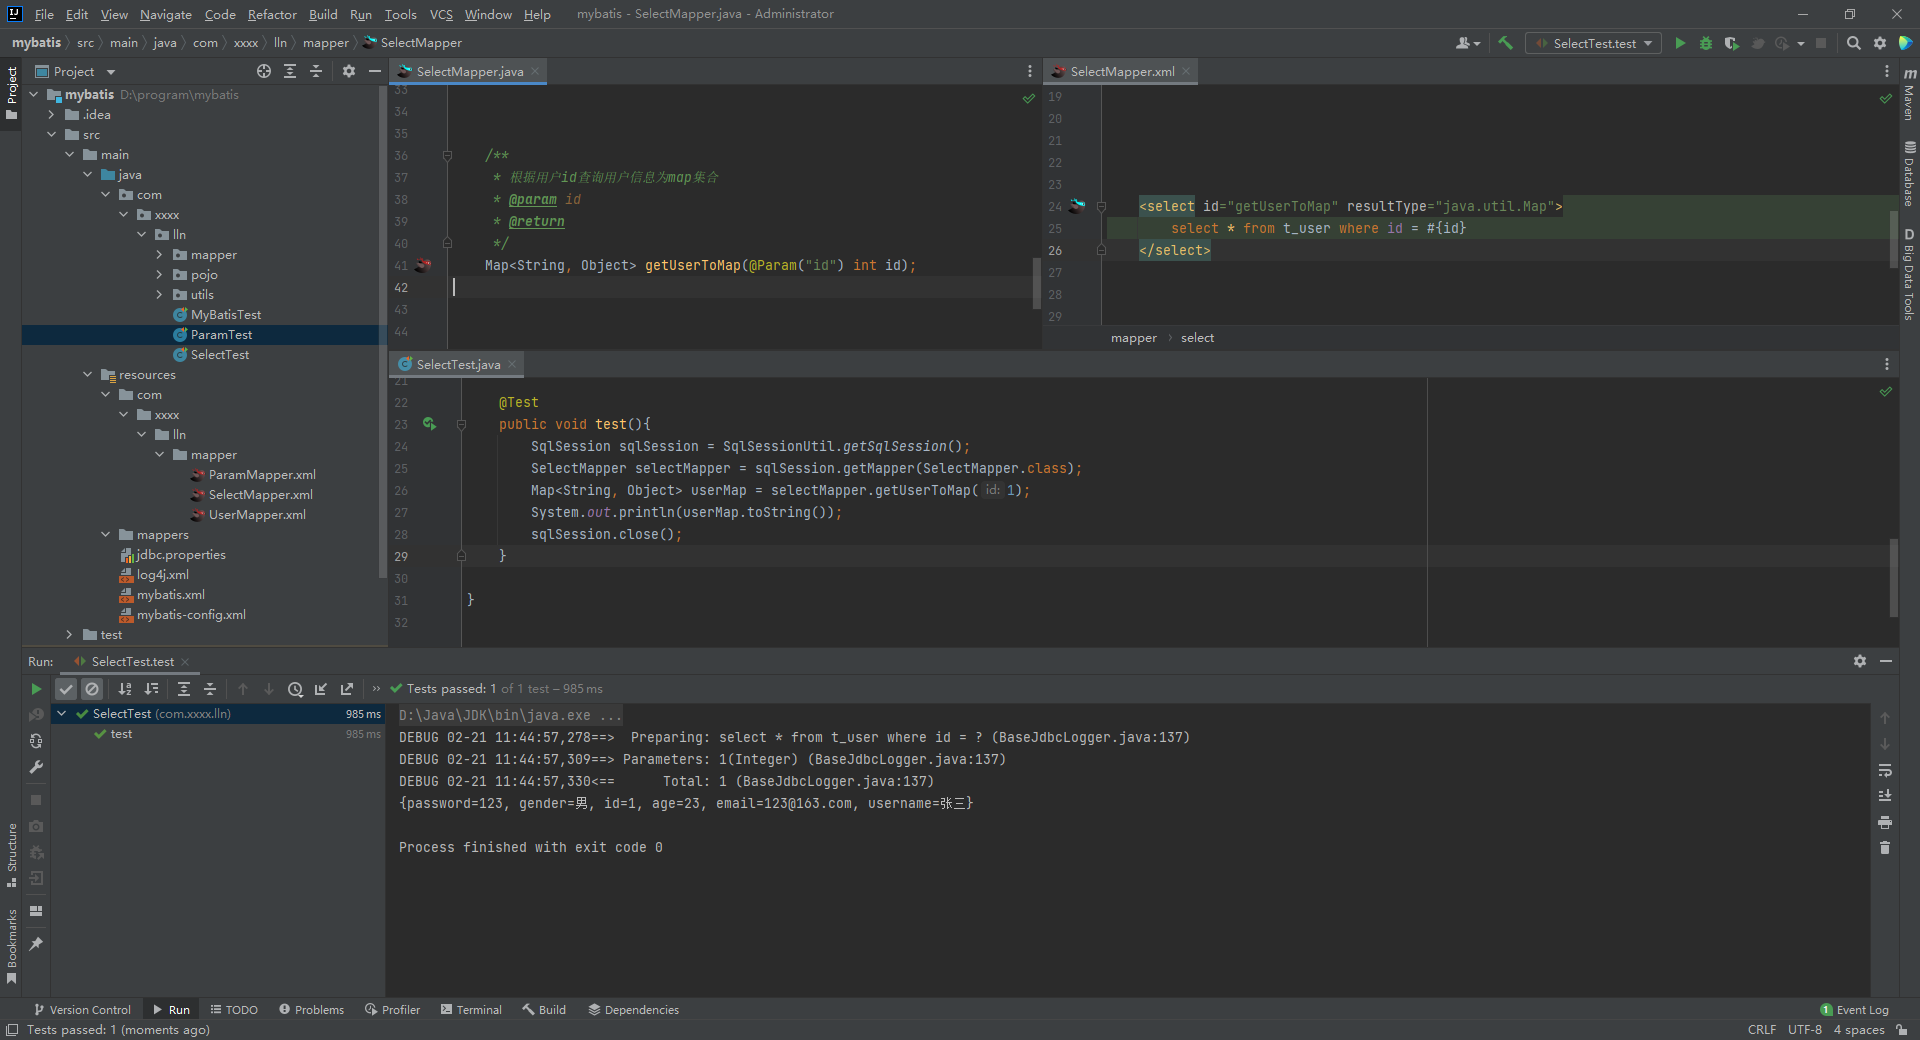Rerun tests with Run panel play button
The image size is (1920, 1040).
(x=36, y=689)
